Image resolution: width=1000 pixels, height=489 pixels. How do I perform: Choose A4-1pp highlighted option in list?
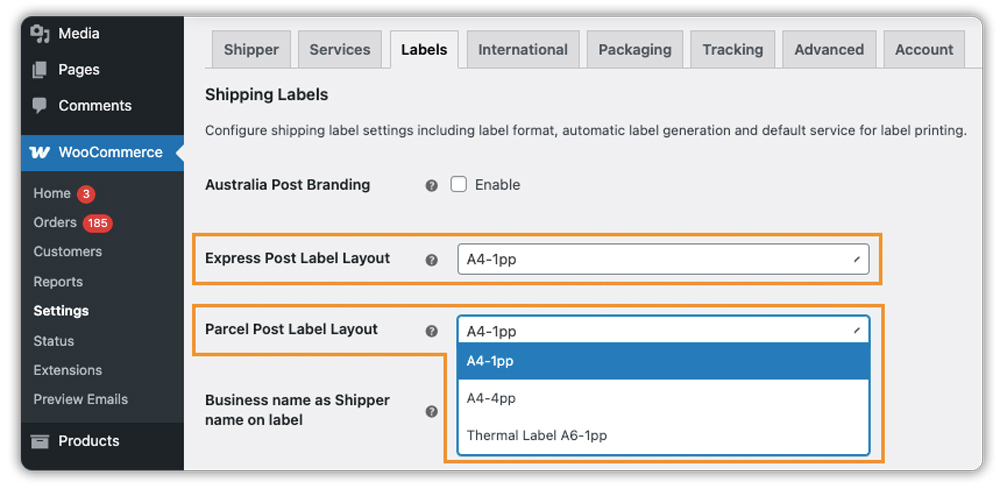(663, 361)
